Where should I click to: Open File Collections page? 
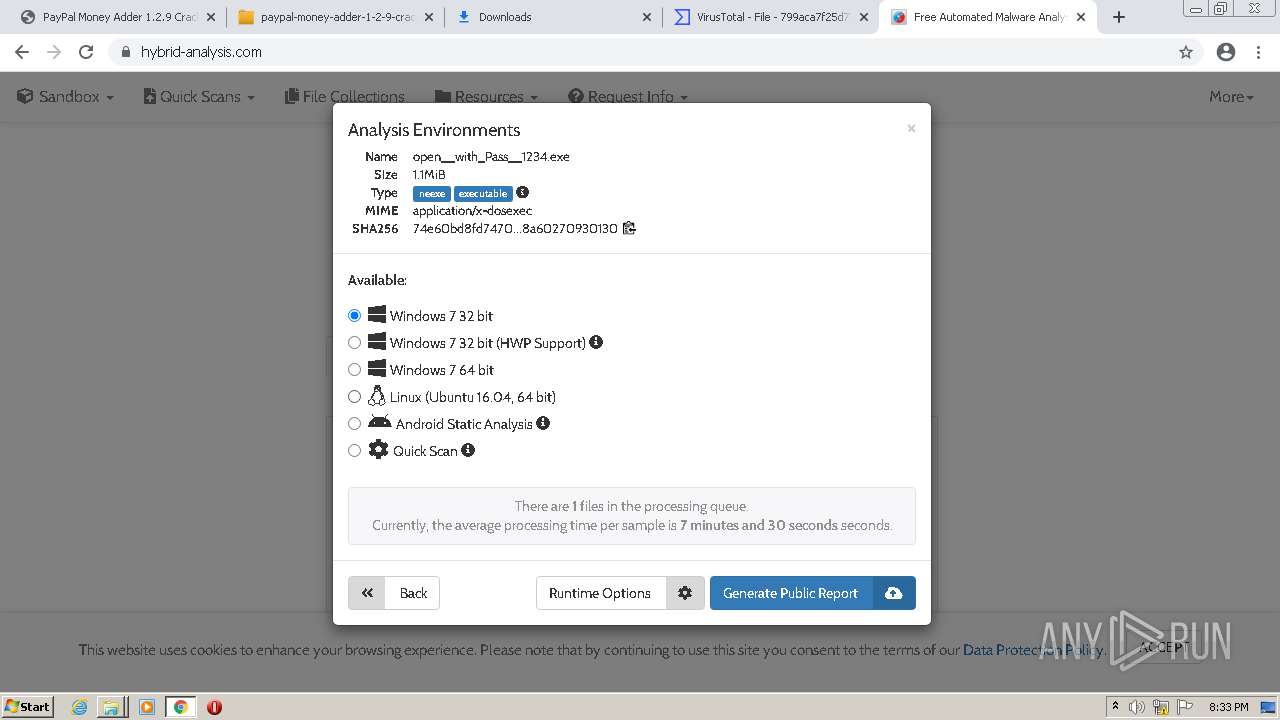point(345,96)
